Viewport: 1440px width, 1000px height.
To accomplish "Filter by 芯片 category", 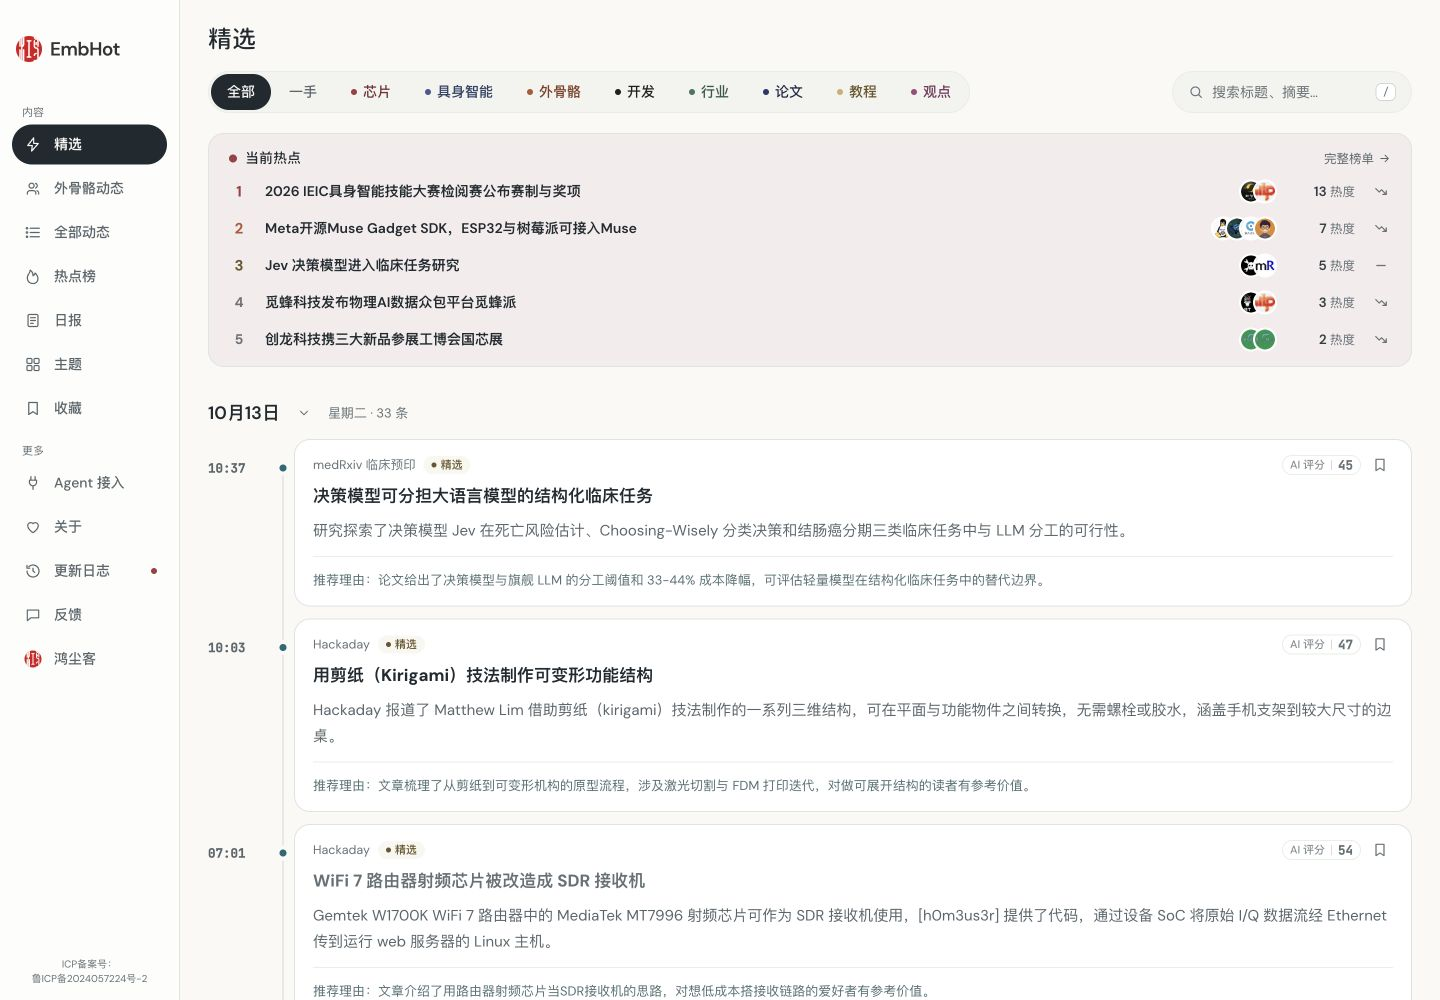I will 371,92.
